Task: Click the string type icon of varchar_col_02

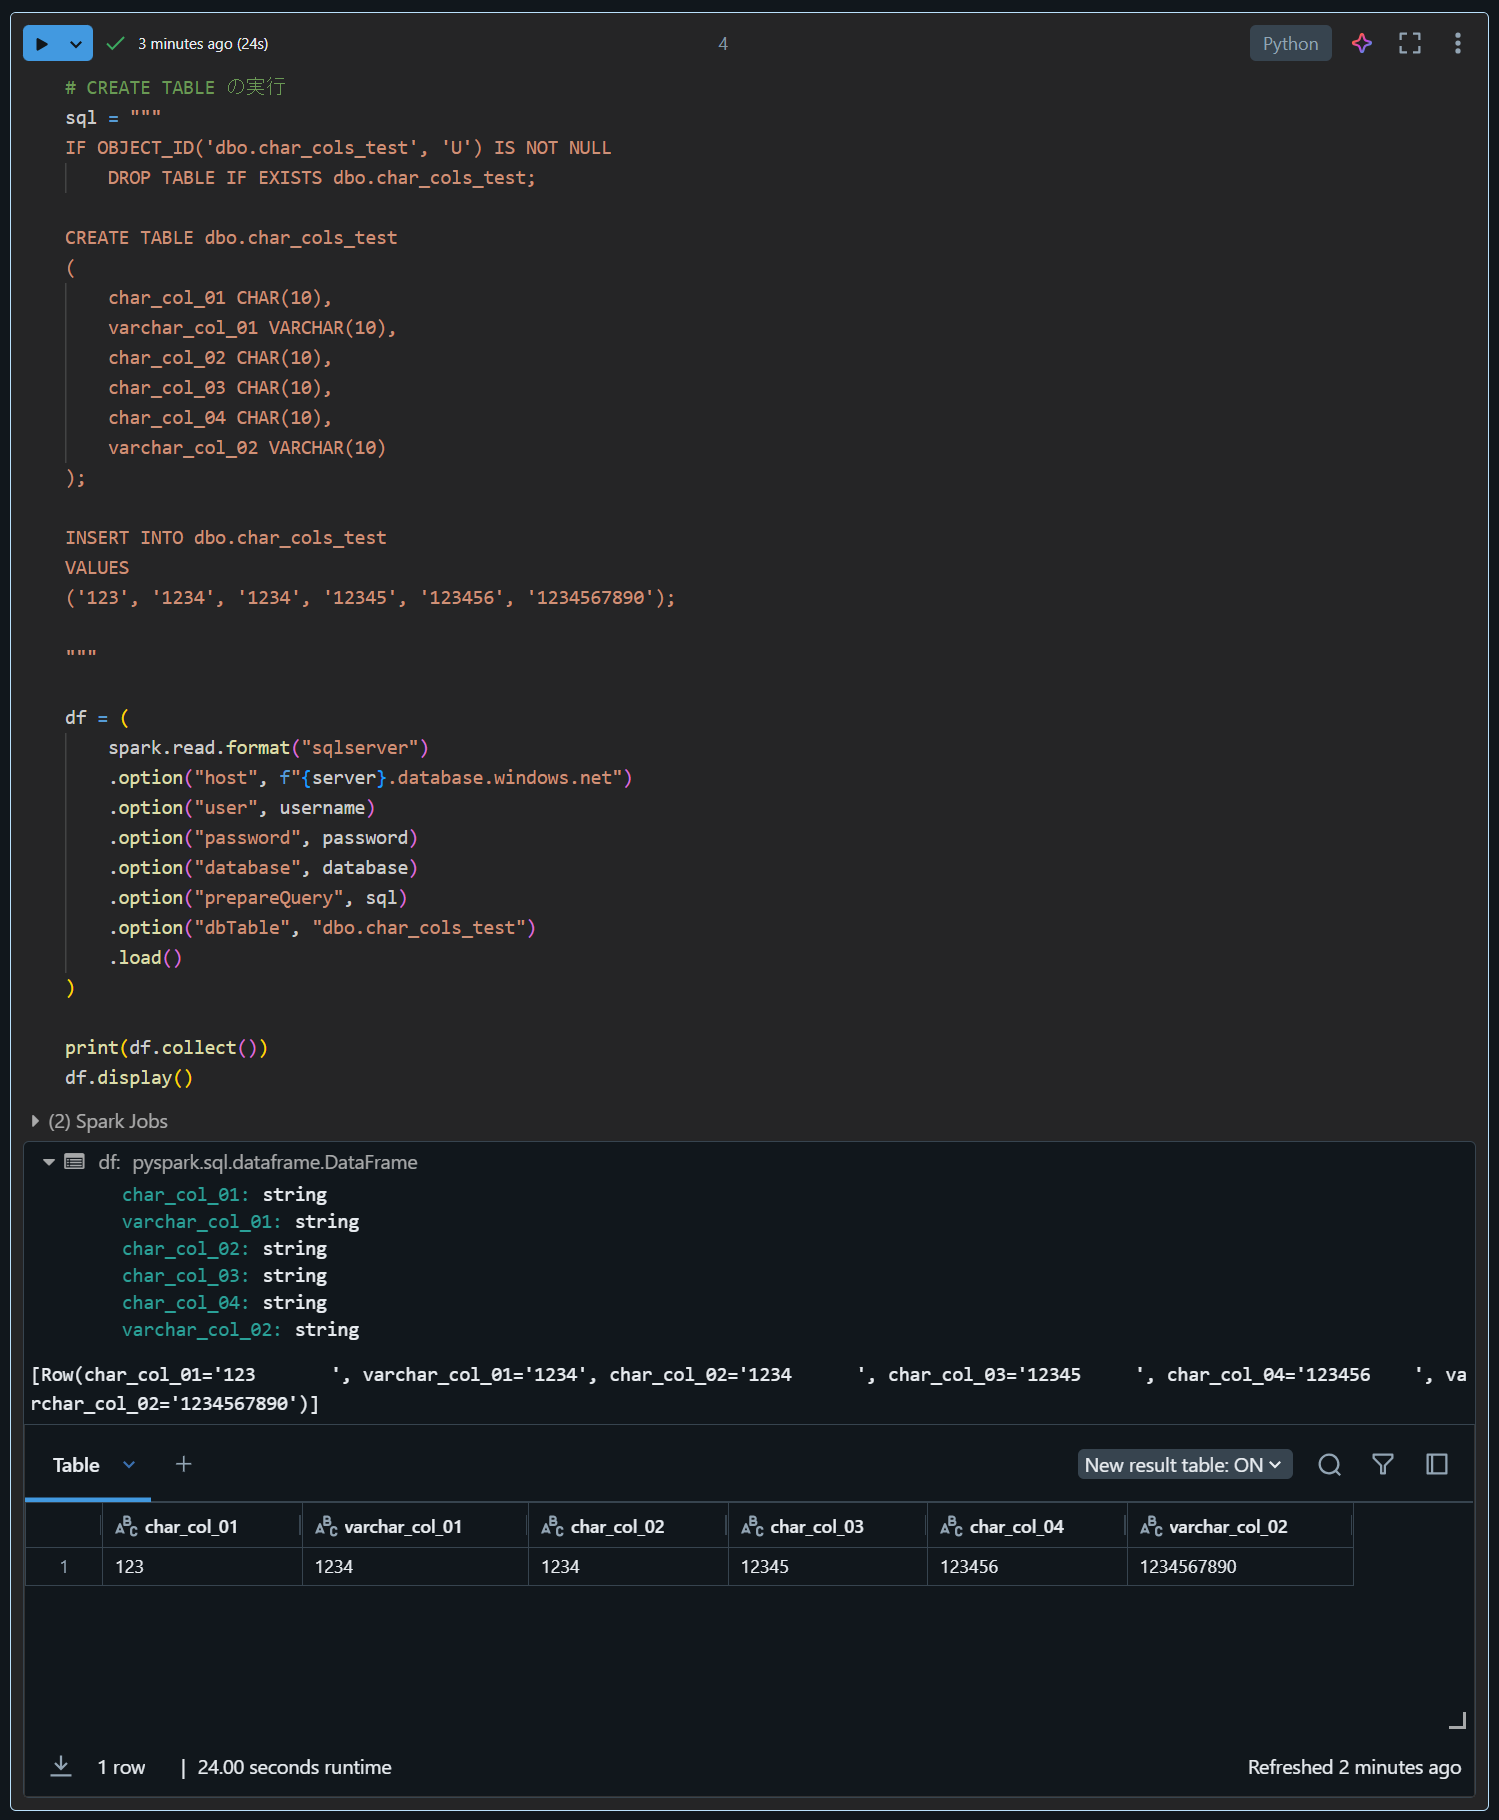Action: coord(1151,1526)
